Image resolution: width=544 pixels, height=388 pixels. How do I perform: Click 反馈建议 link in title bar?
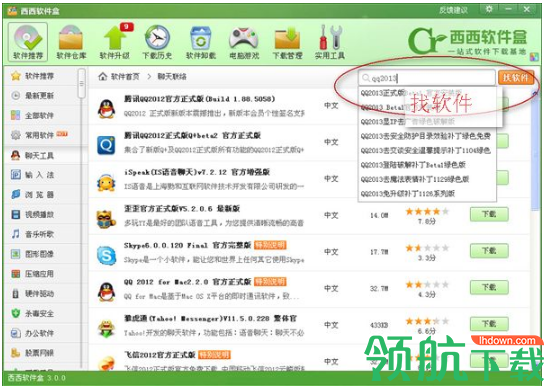click(453, 10)
